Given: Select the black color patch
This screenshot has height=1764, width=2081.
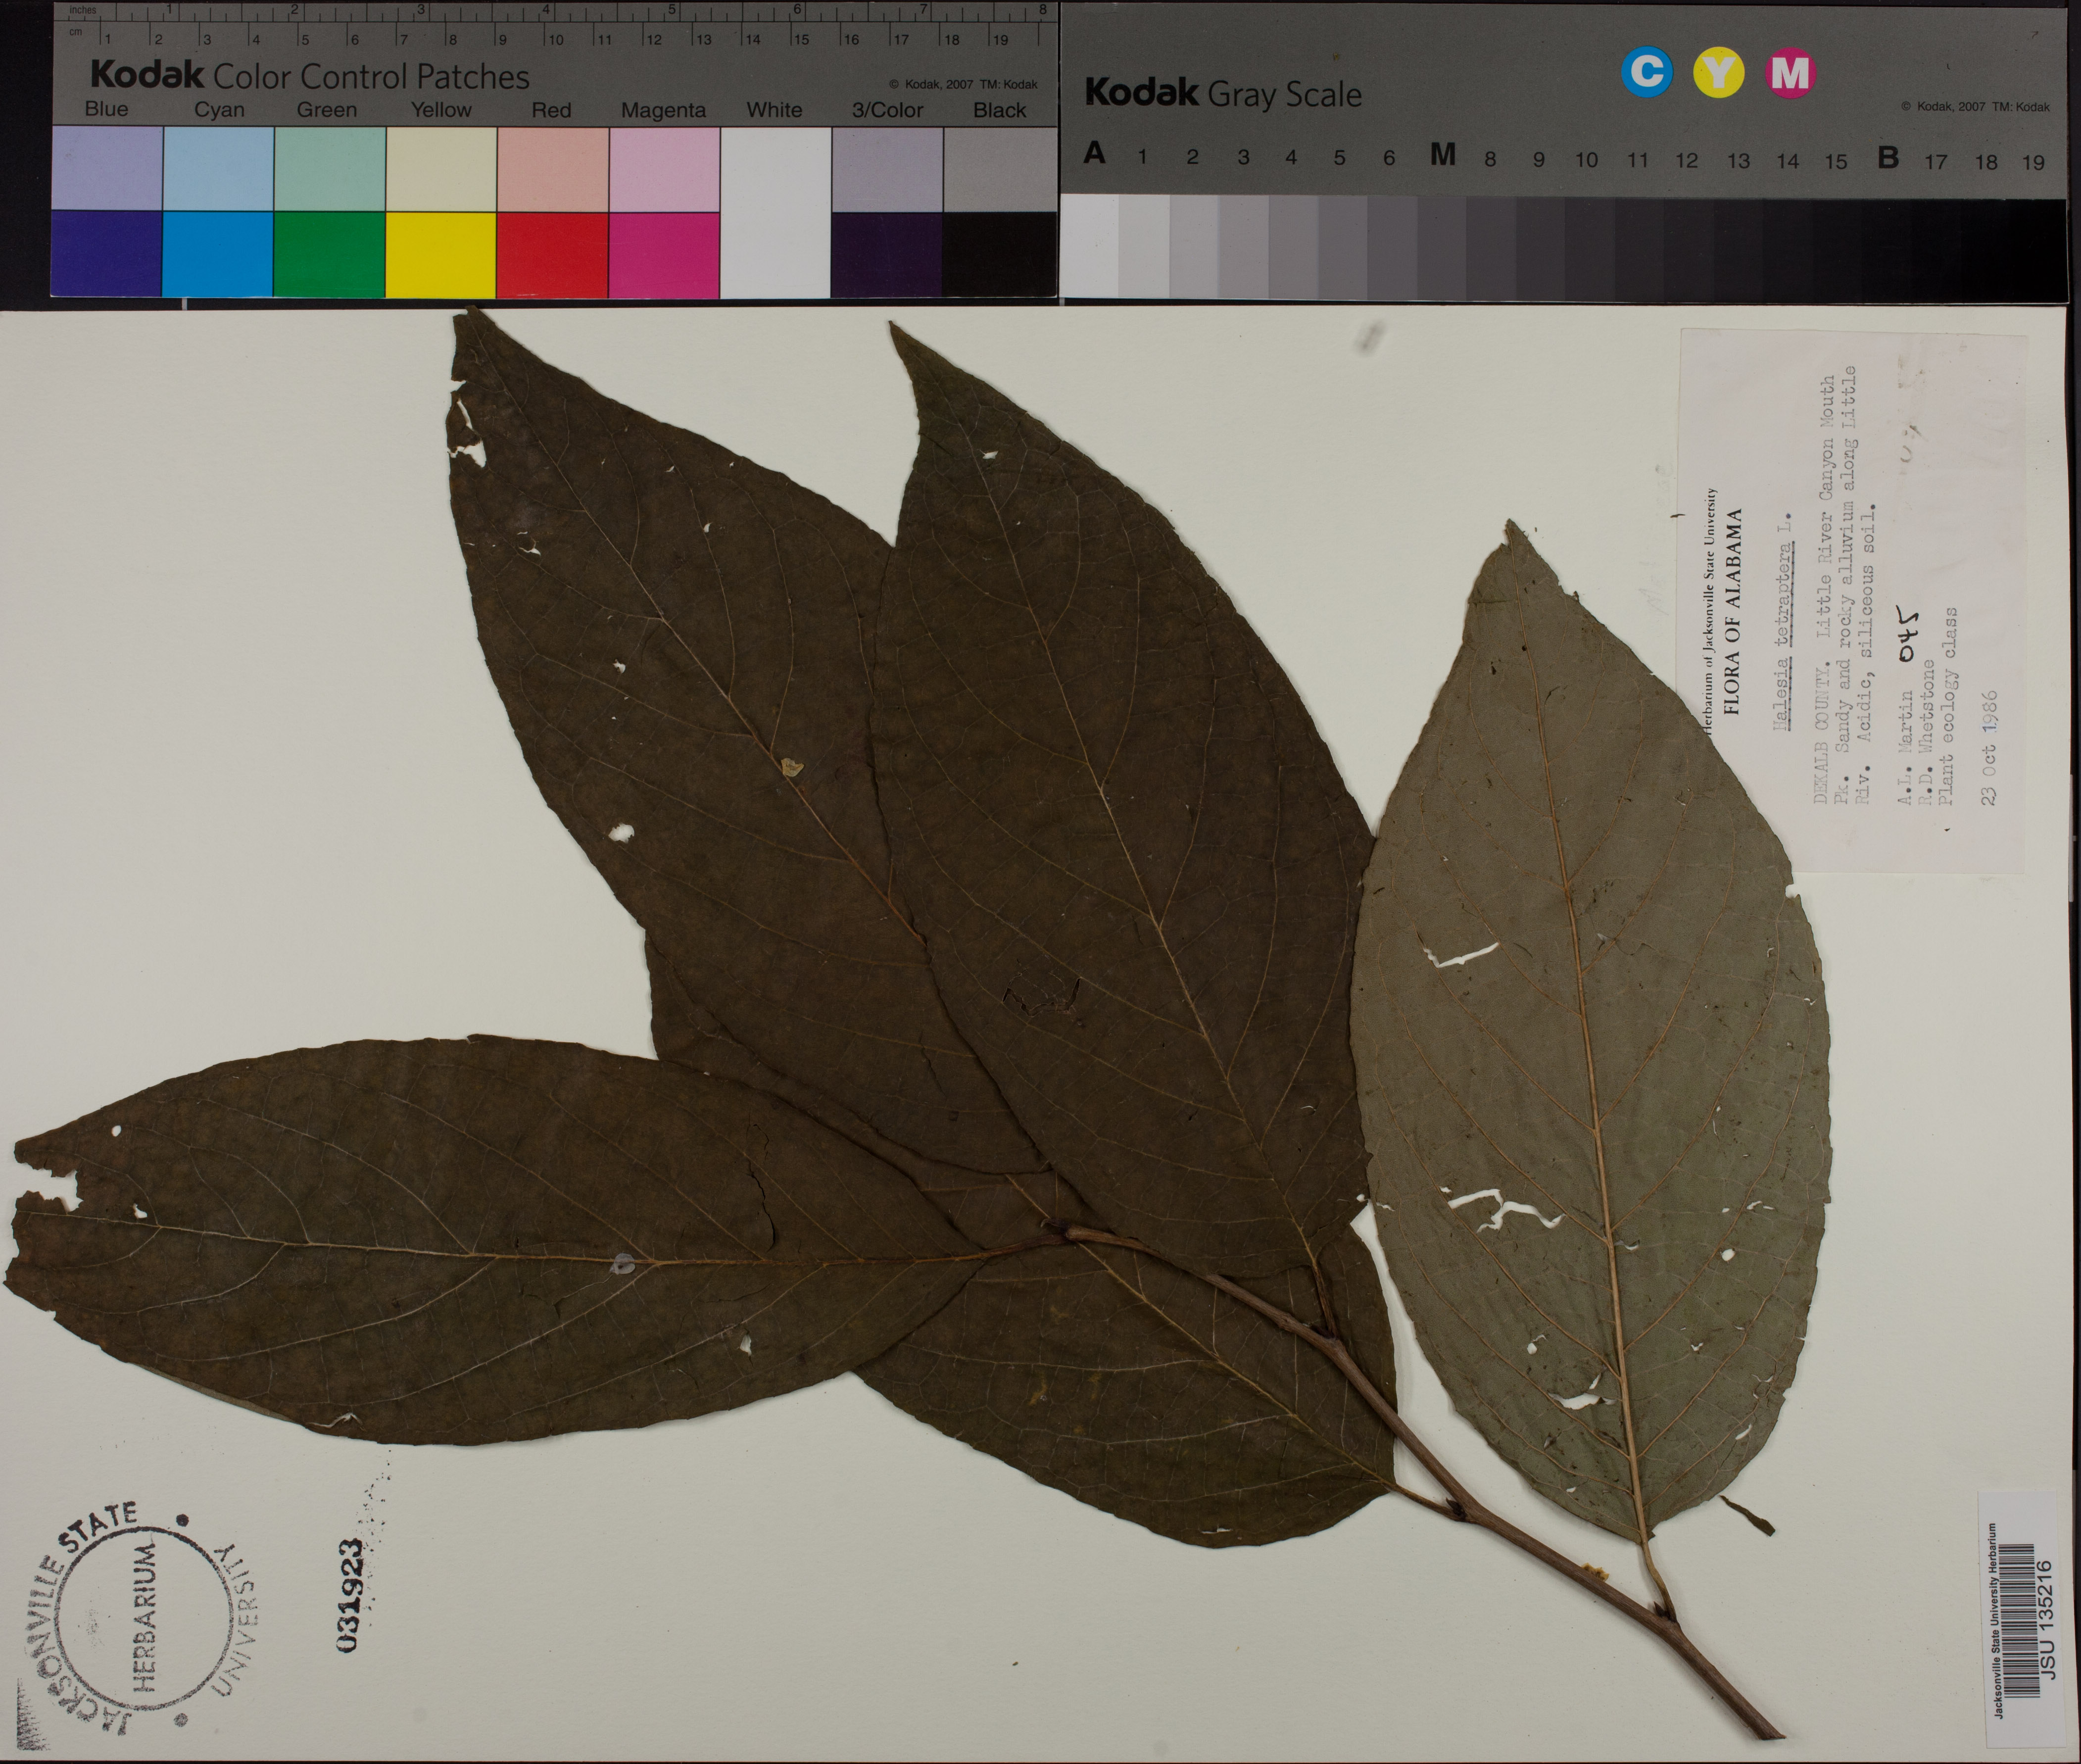Looking at the screenshot, I should click(x=999, y=254).
